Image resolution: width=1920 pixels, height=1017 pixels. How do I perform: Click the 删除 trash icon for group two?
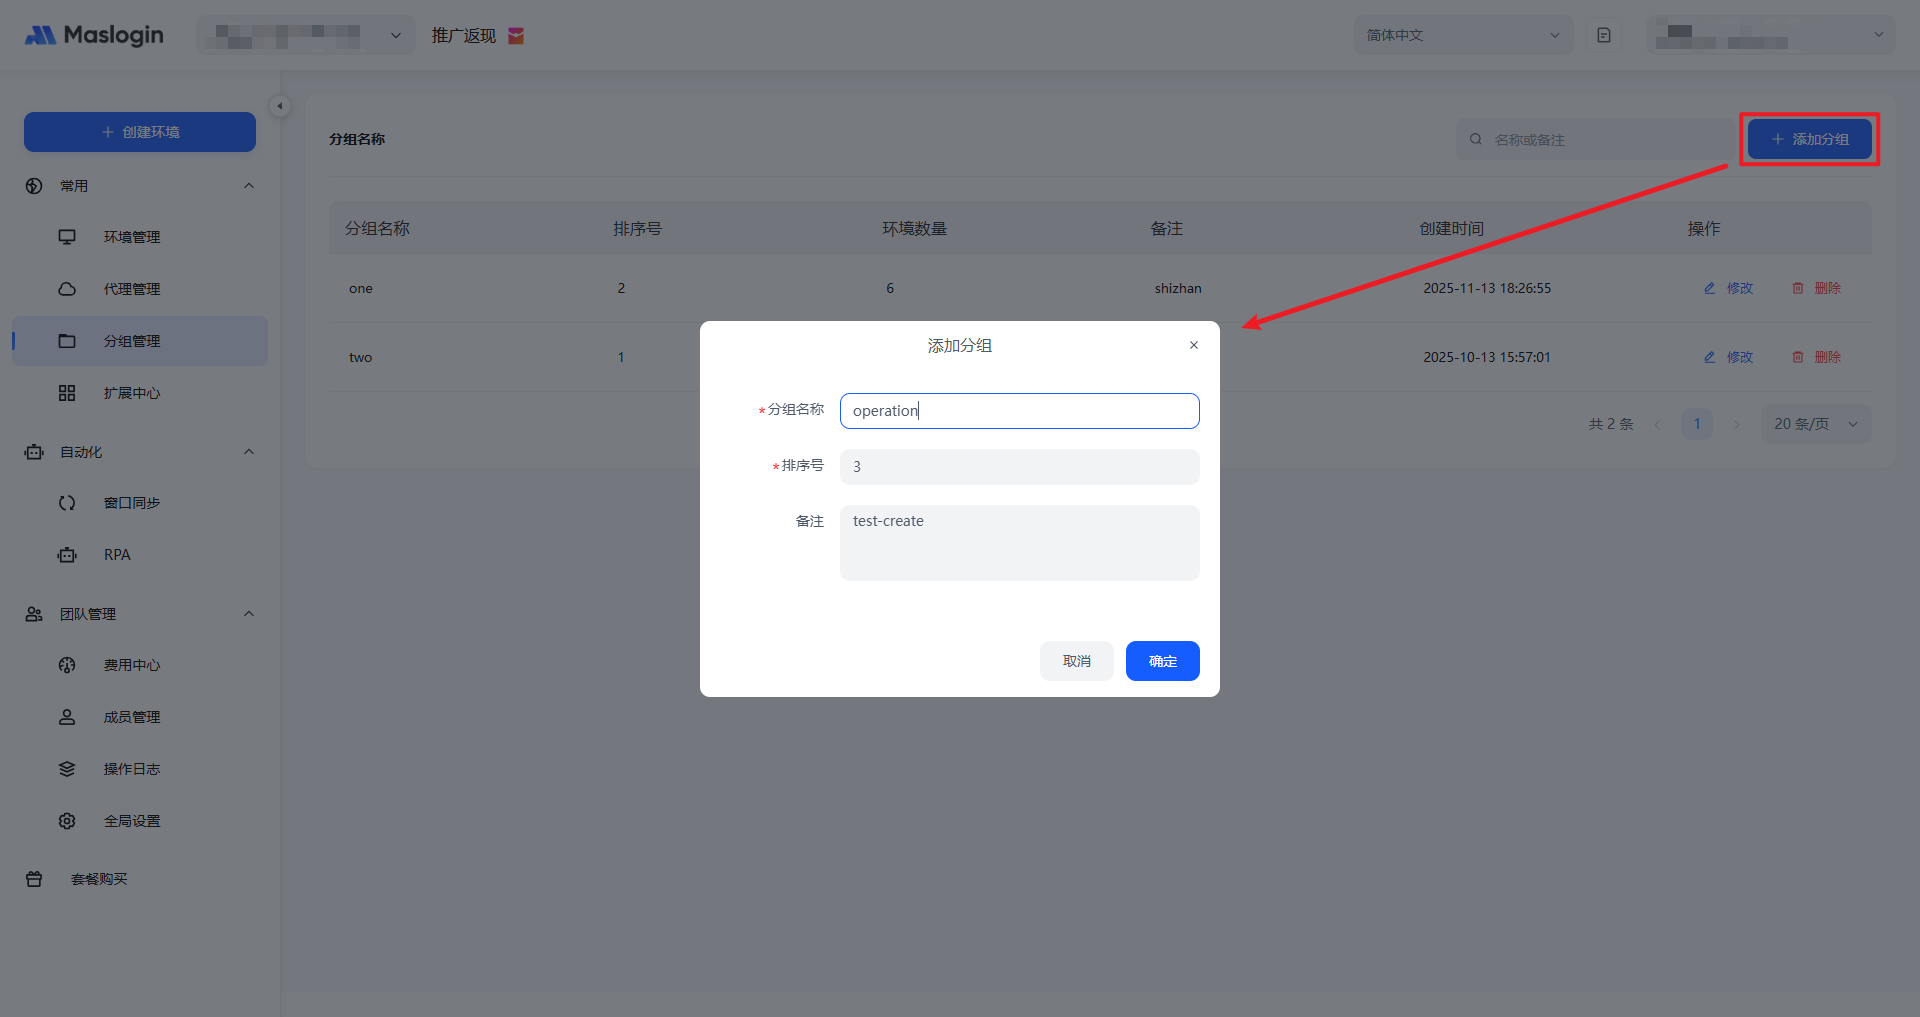(x=1798, y=357)
